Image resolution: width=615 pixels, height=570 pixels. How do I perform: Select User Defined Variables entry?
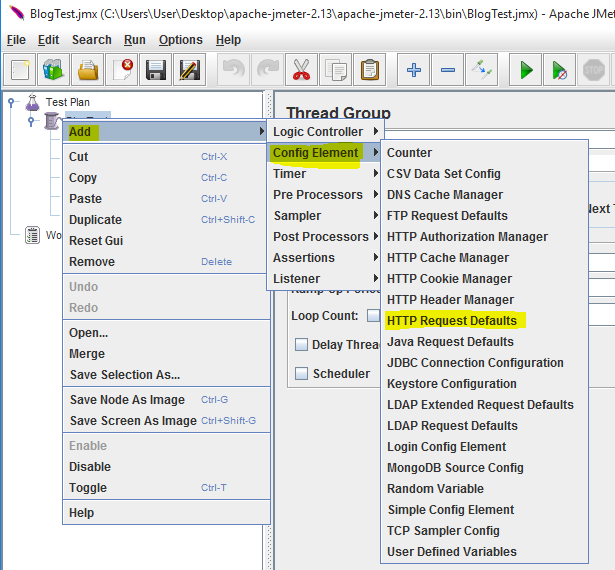(484, 552)
